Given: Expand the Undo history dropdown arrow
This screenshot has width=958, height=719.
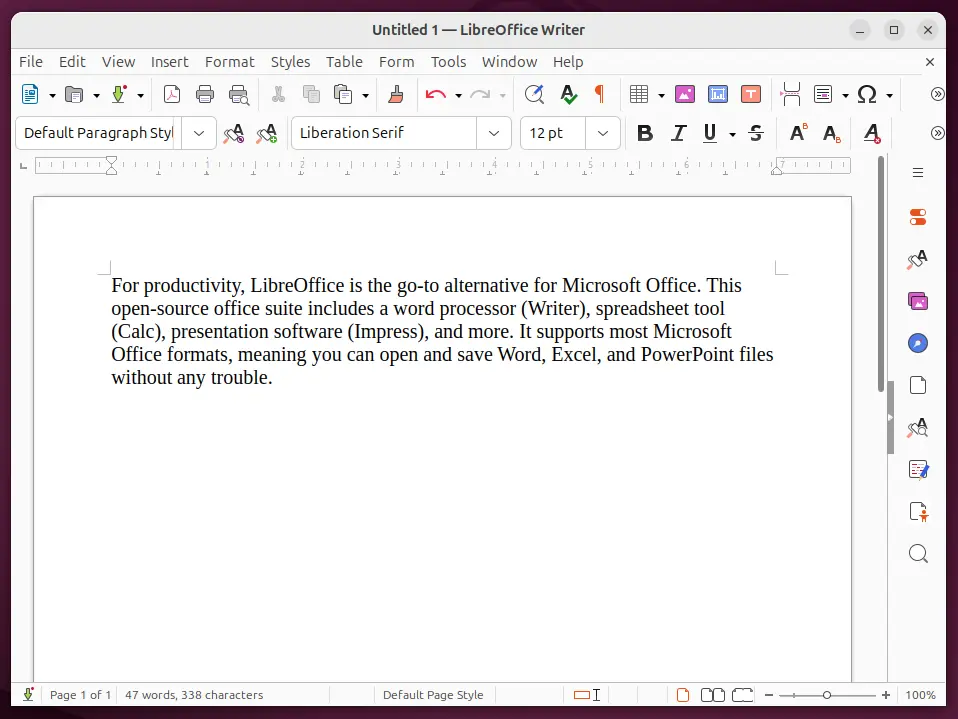Looking at the screenshot, I should pyautogui.click(x=458, y=95).
